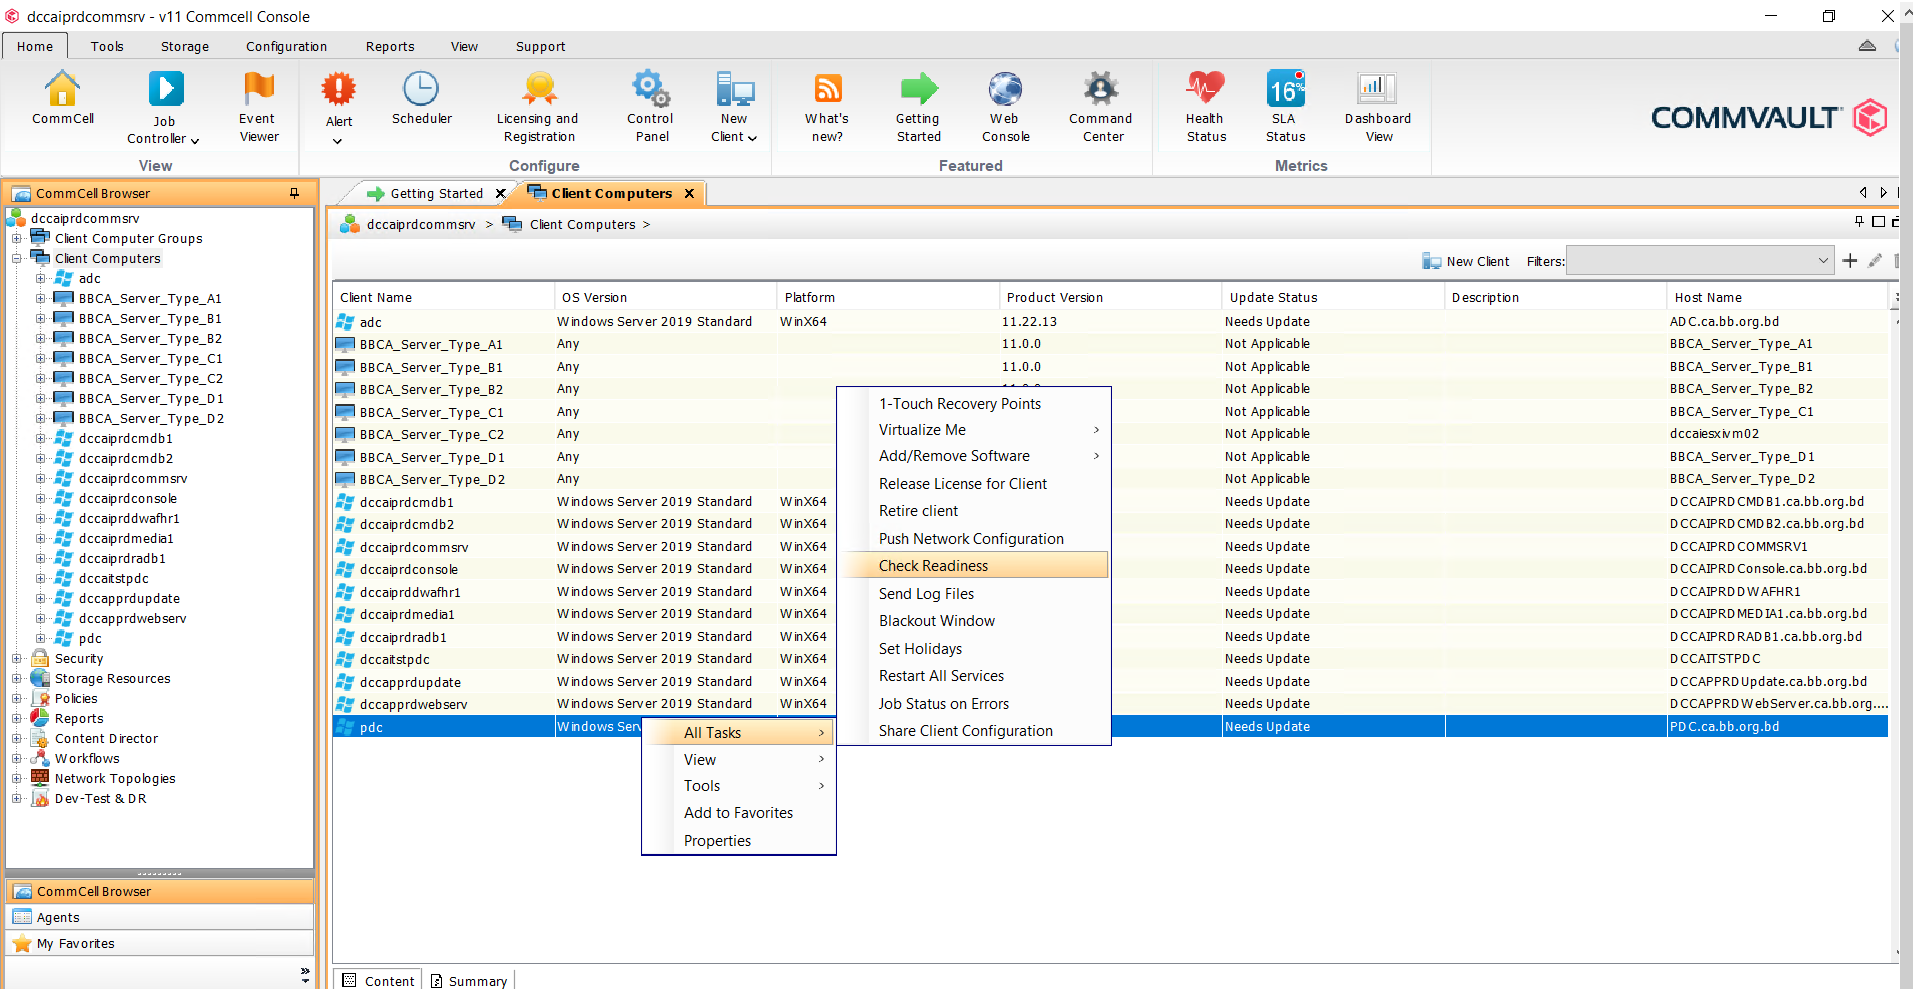
Task: Select the dccaiprdcmdb1 row in the table
Action: (x=1110, y=502)
